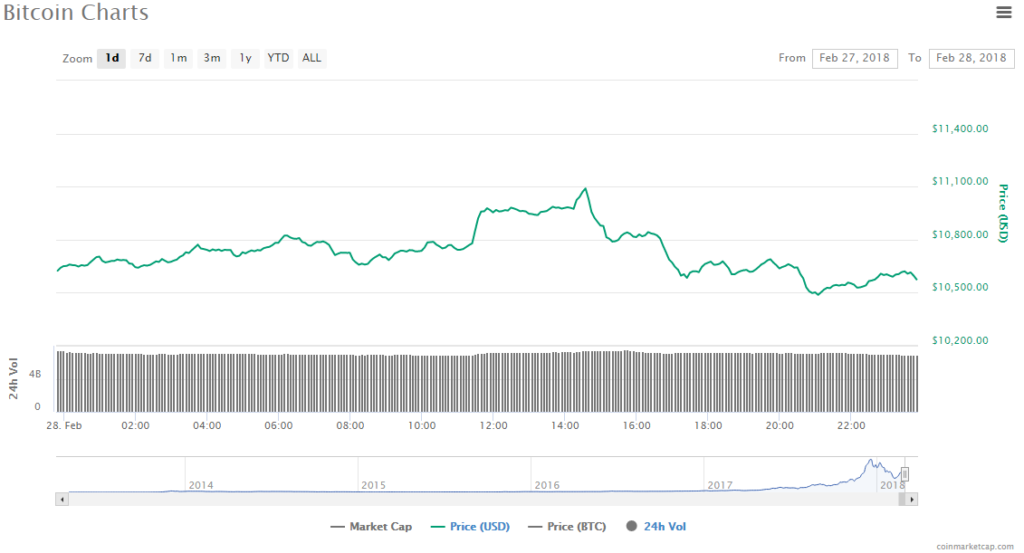Toggle Market Cap series in legend
Viewport: 1024px width, 553px height.
[x=370, y=526]
